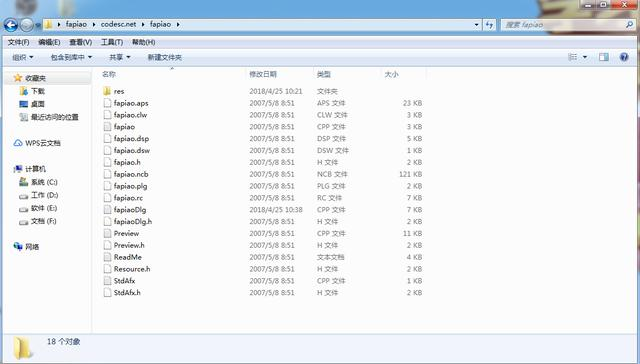Select the fapiao.ncb file icon
This screenshot has width=640, height=364.
tap(107, 174)
